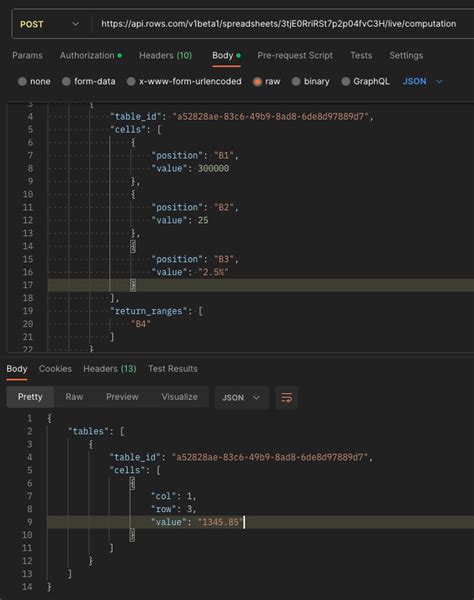Open the response Headers (13) tab
Image resolution: width=474 pixels, height=600 pixels.
pyautogui.click(x=110, y=369)
